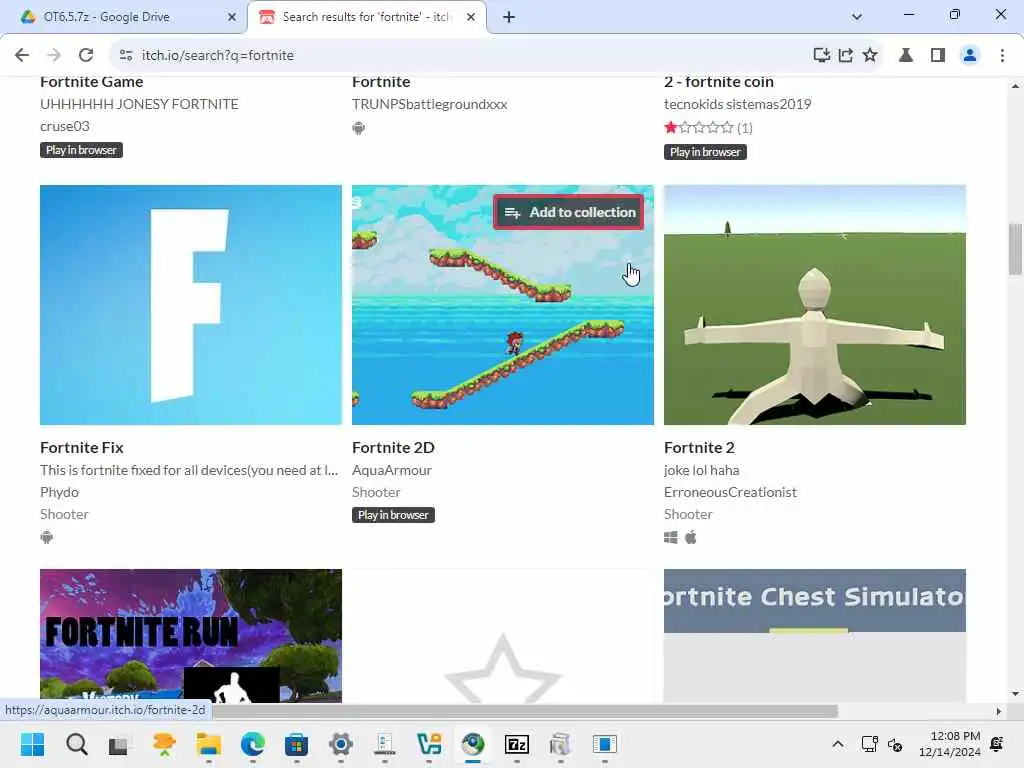Click Android icon under TRUNPSbattlegroundxxx
1024x768 pixels.
click(x=359, y=128)
